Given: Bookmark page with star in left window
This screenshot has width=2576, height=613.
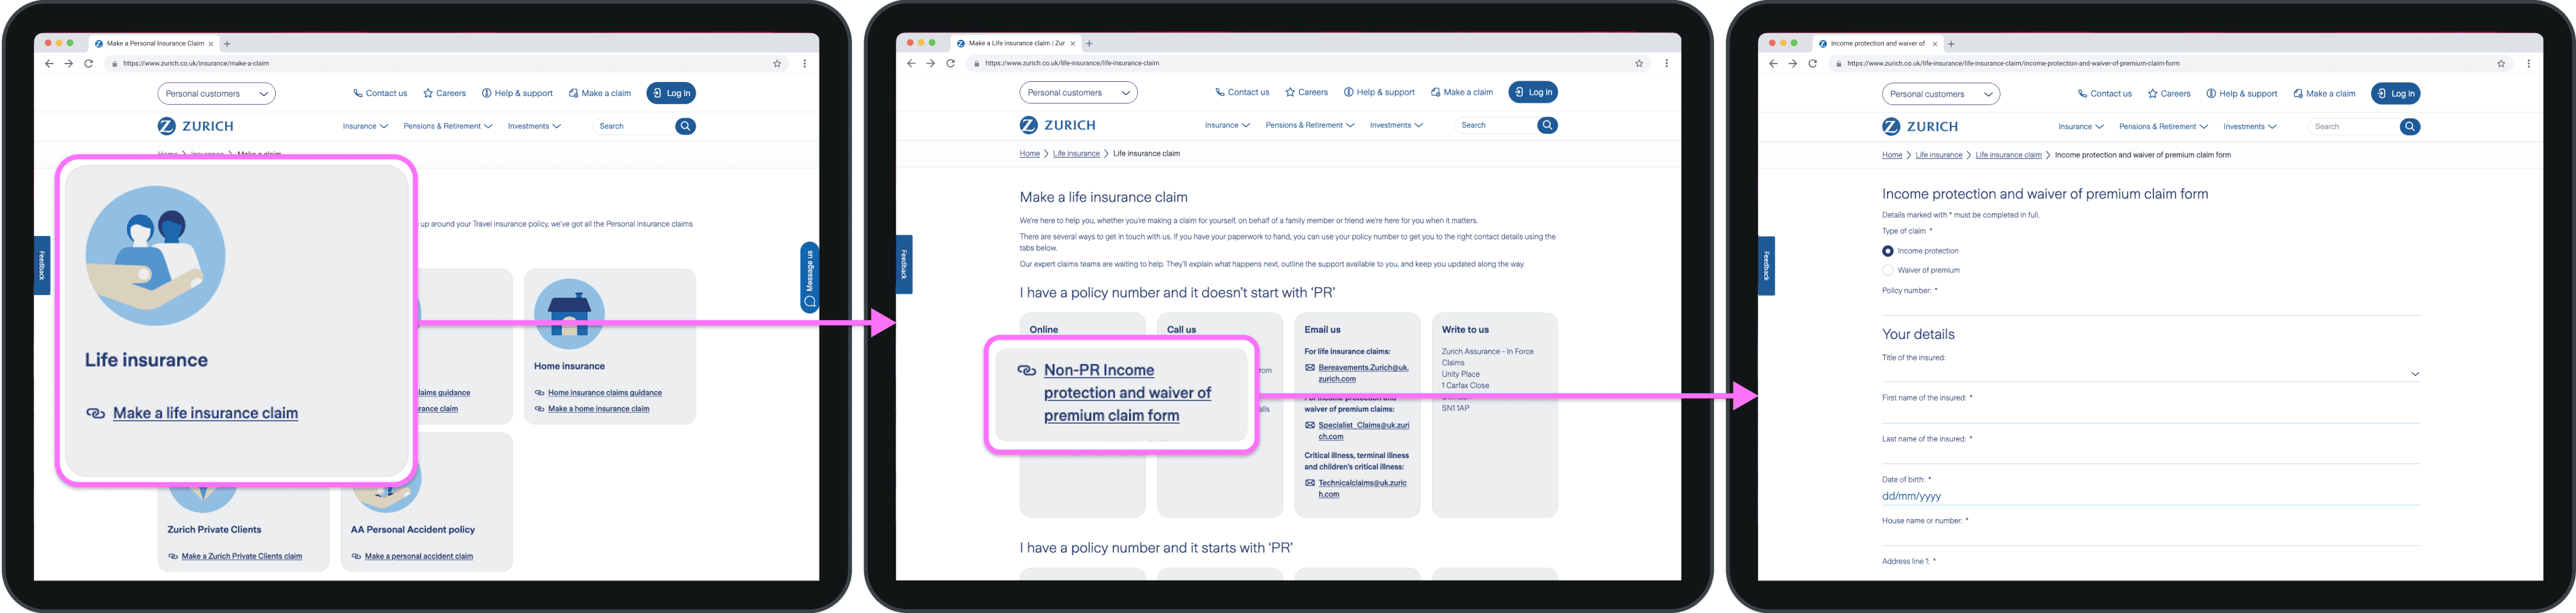Looking at the screenshot, I should [x=777, y=63].
